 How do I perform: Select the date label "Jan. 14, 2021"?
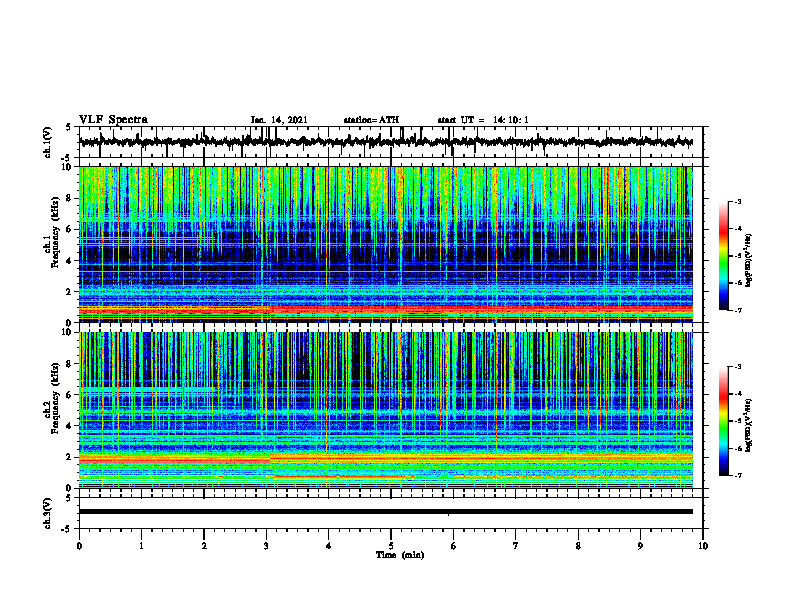(279, 120)
